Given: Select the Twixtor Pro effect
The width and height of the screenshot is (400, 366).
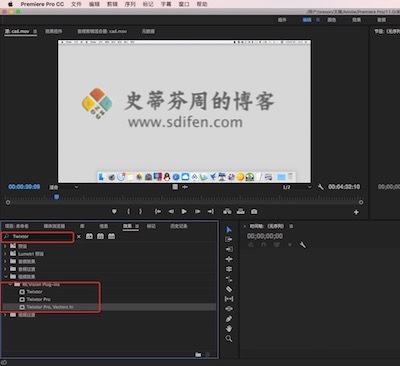Looking at the screenshot, I should click(39, 299).
